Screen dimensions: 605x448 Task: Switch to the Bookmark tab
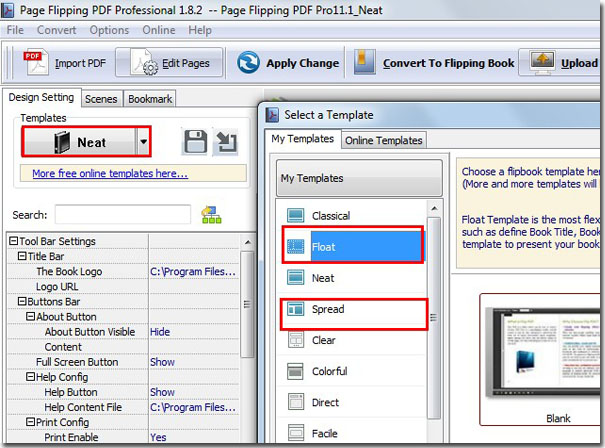tap(150, 99)
